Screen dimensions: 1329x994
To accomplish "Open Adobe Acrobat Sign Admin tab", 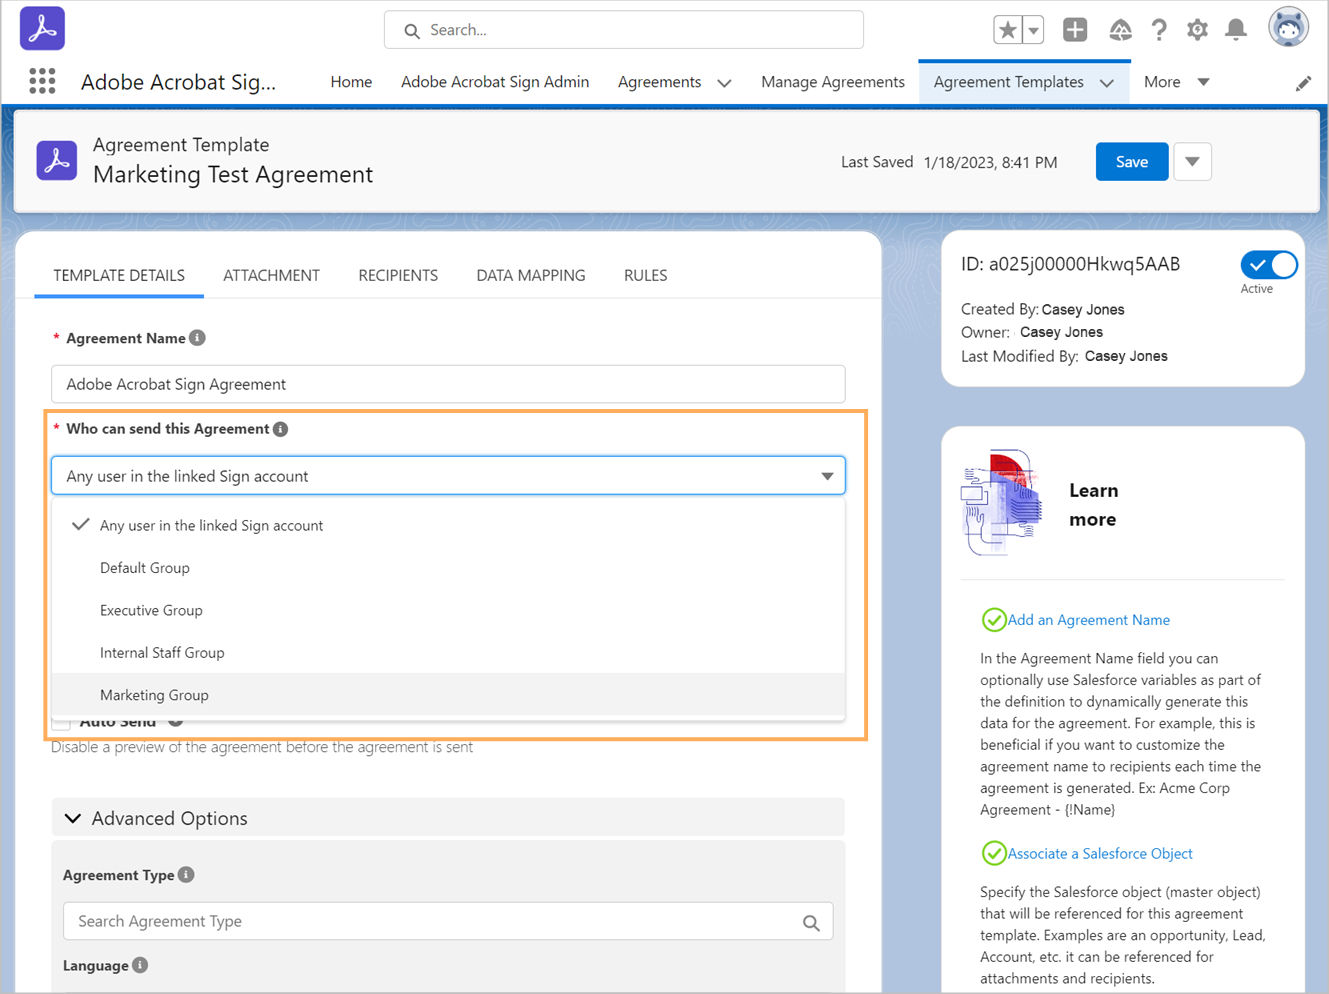I will [x=495, y=82].
